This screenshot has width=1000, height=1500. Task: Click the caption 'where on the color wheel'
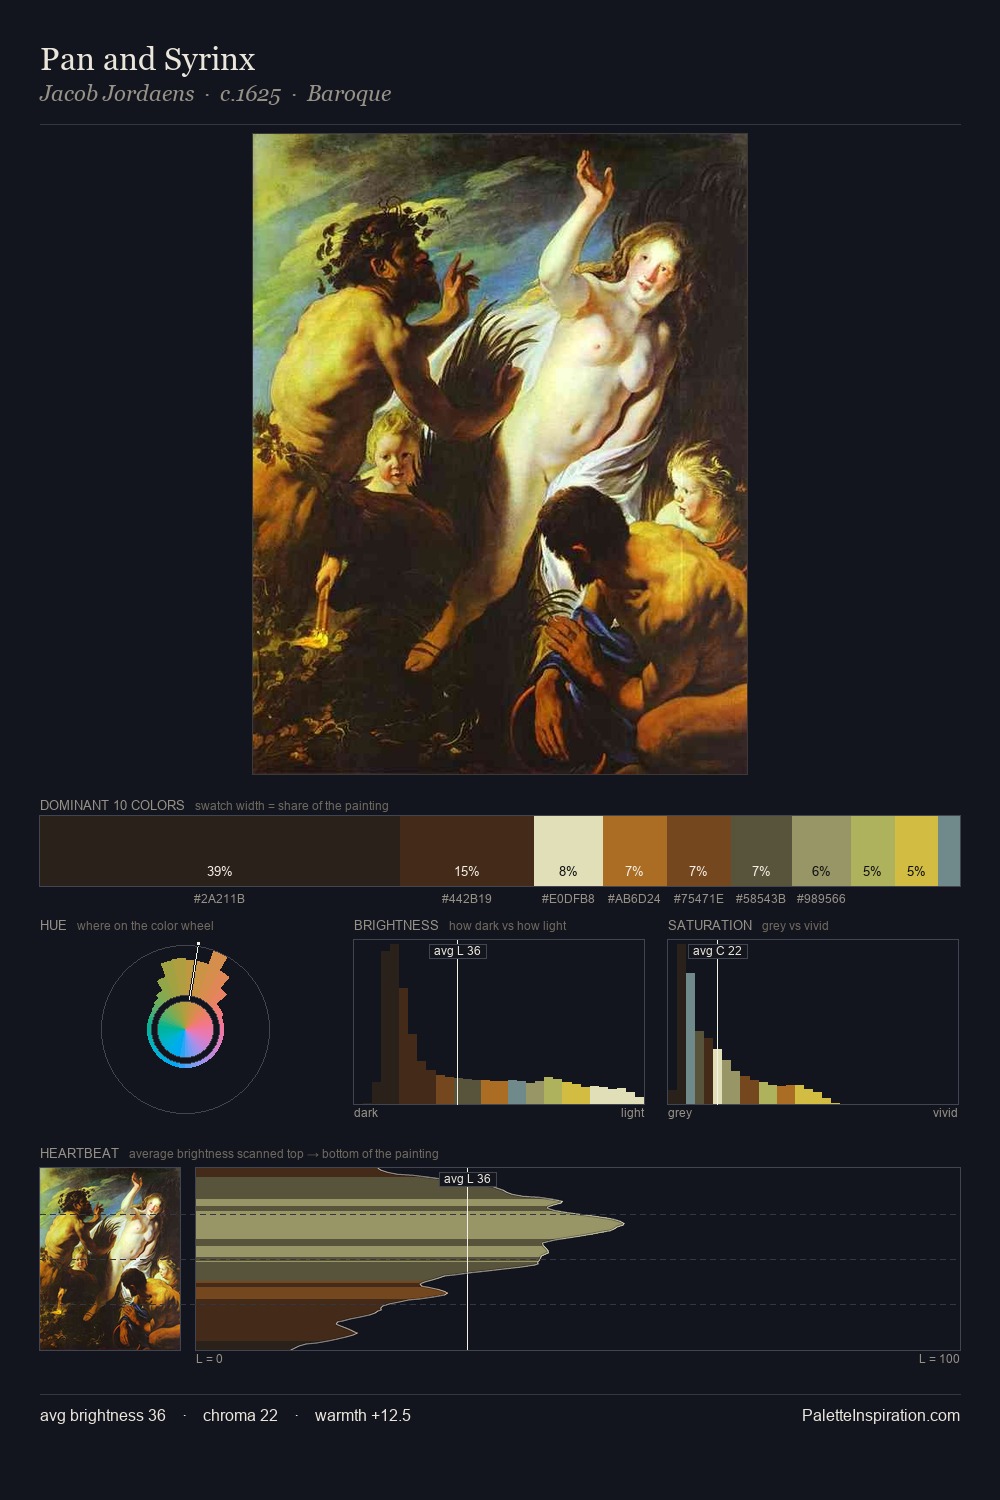(145, 926)
